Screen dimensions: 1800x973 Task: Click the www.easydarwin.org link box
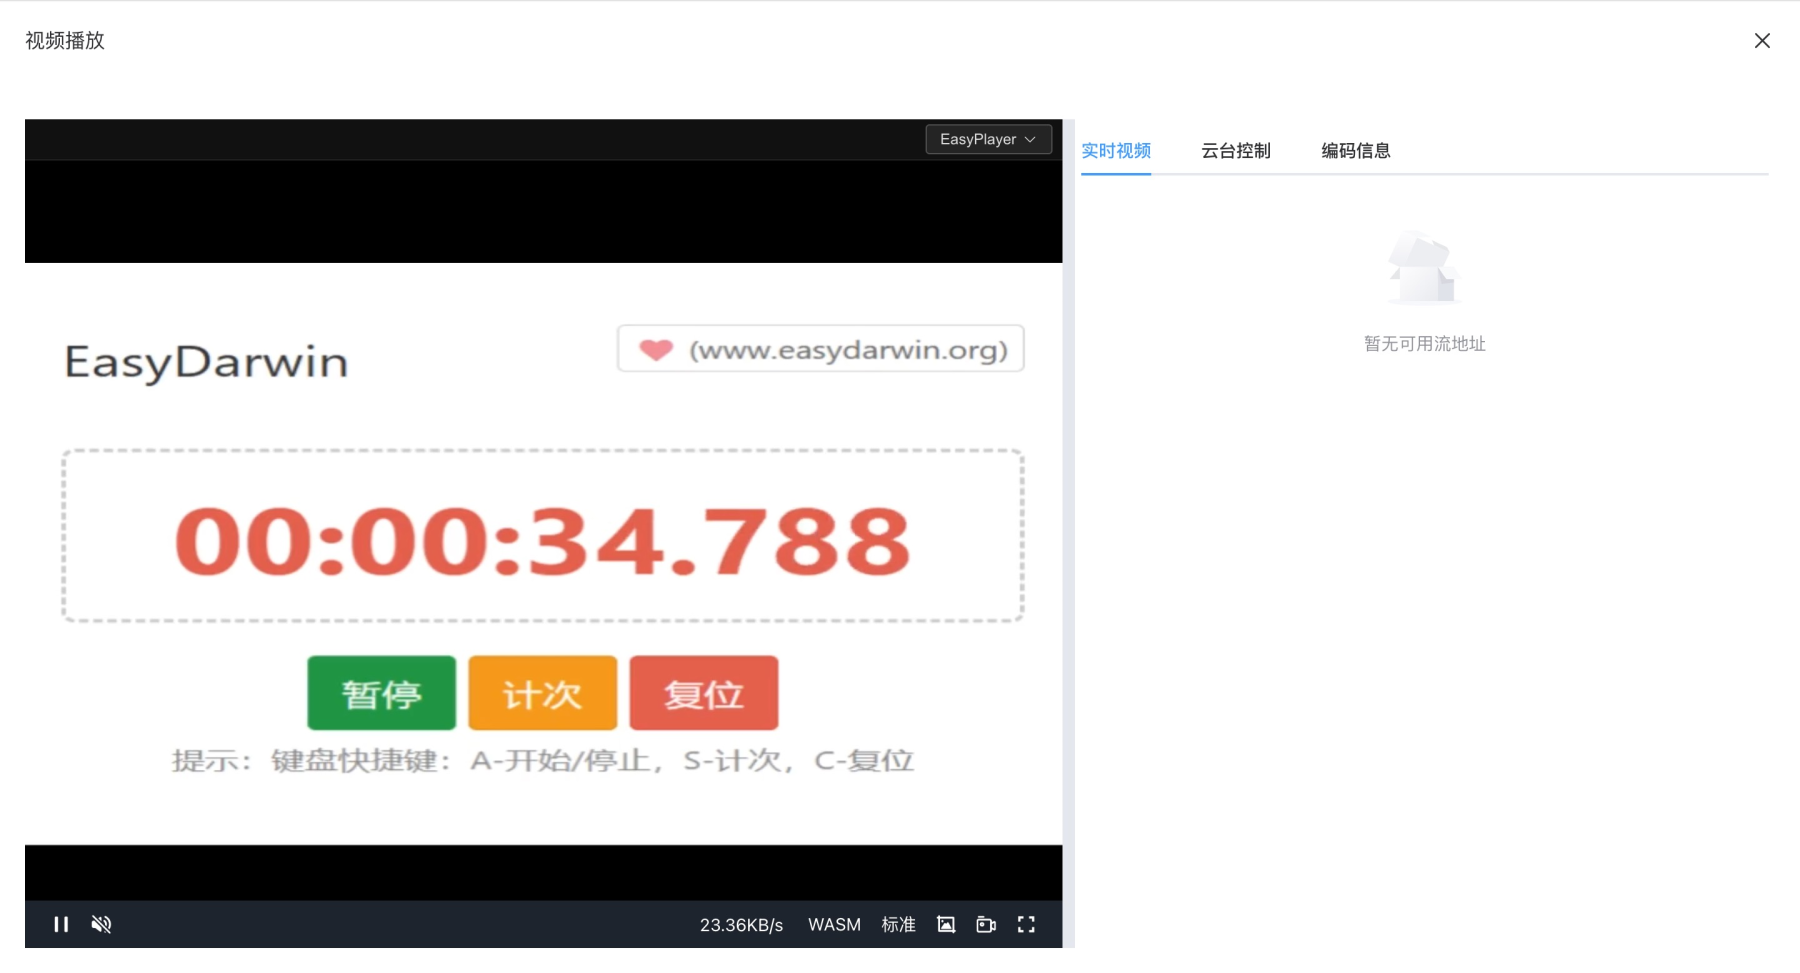pyautogui.click(x=821, y=349)
